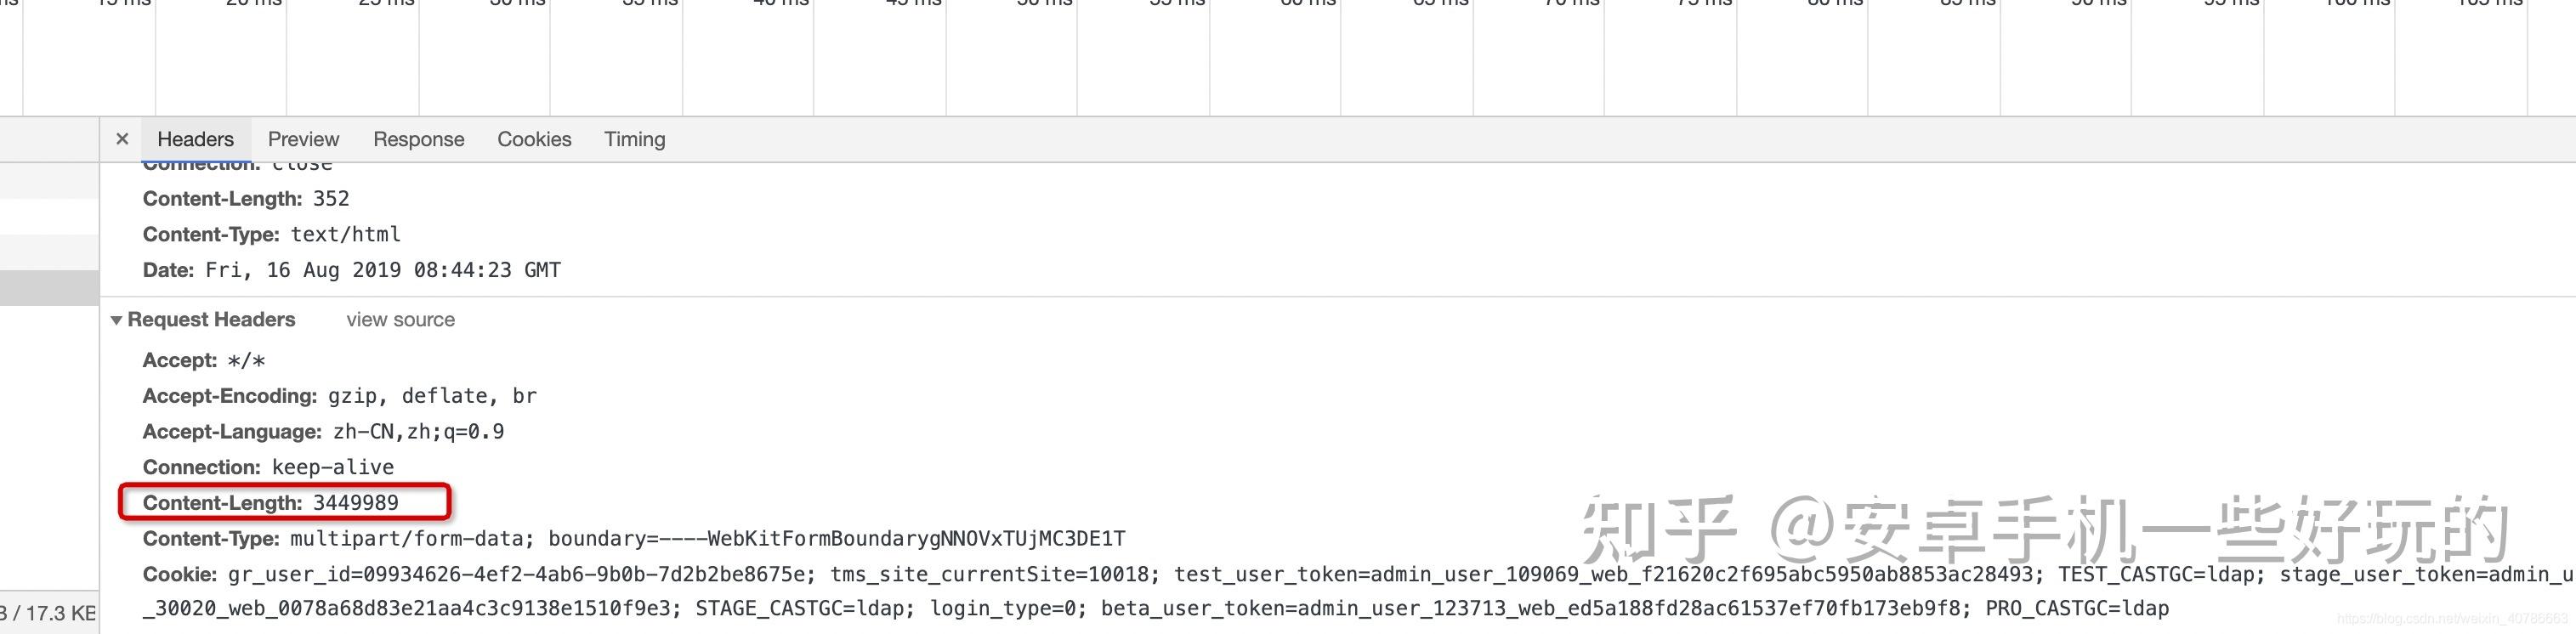The image size is (2576, 634).
Task: Click the Request Headers section title
Action: (211, 320)
